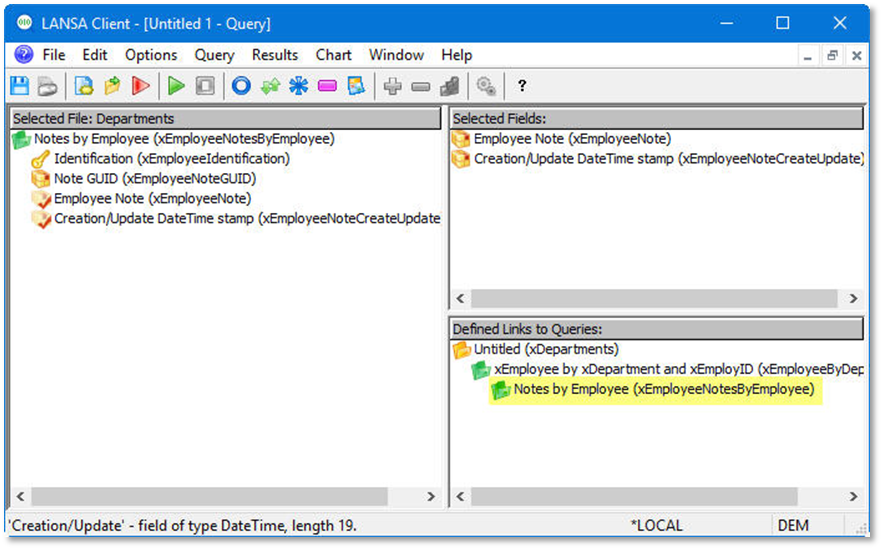Select Employee Note in Selected Fields pane
Viewport: 882px width, 549px height.
[x=572, y=139]
